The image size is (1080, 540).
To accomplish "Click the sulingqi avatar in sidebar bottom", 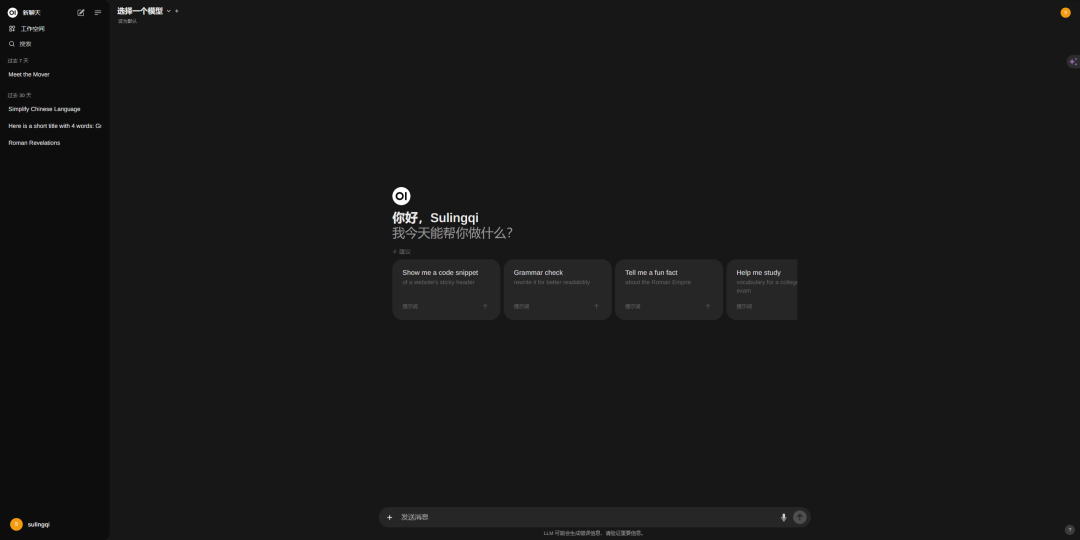I will (17, 524).
